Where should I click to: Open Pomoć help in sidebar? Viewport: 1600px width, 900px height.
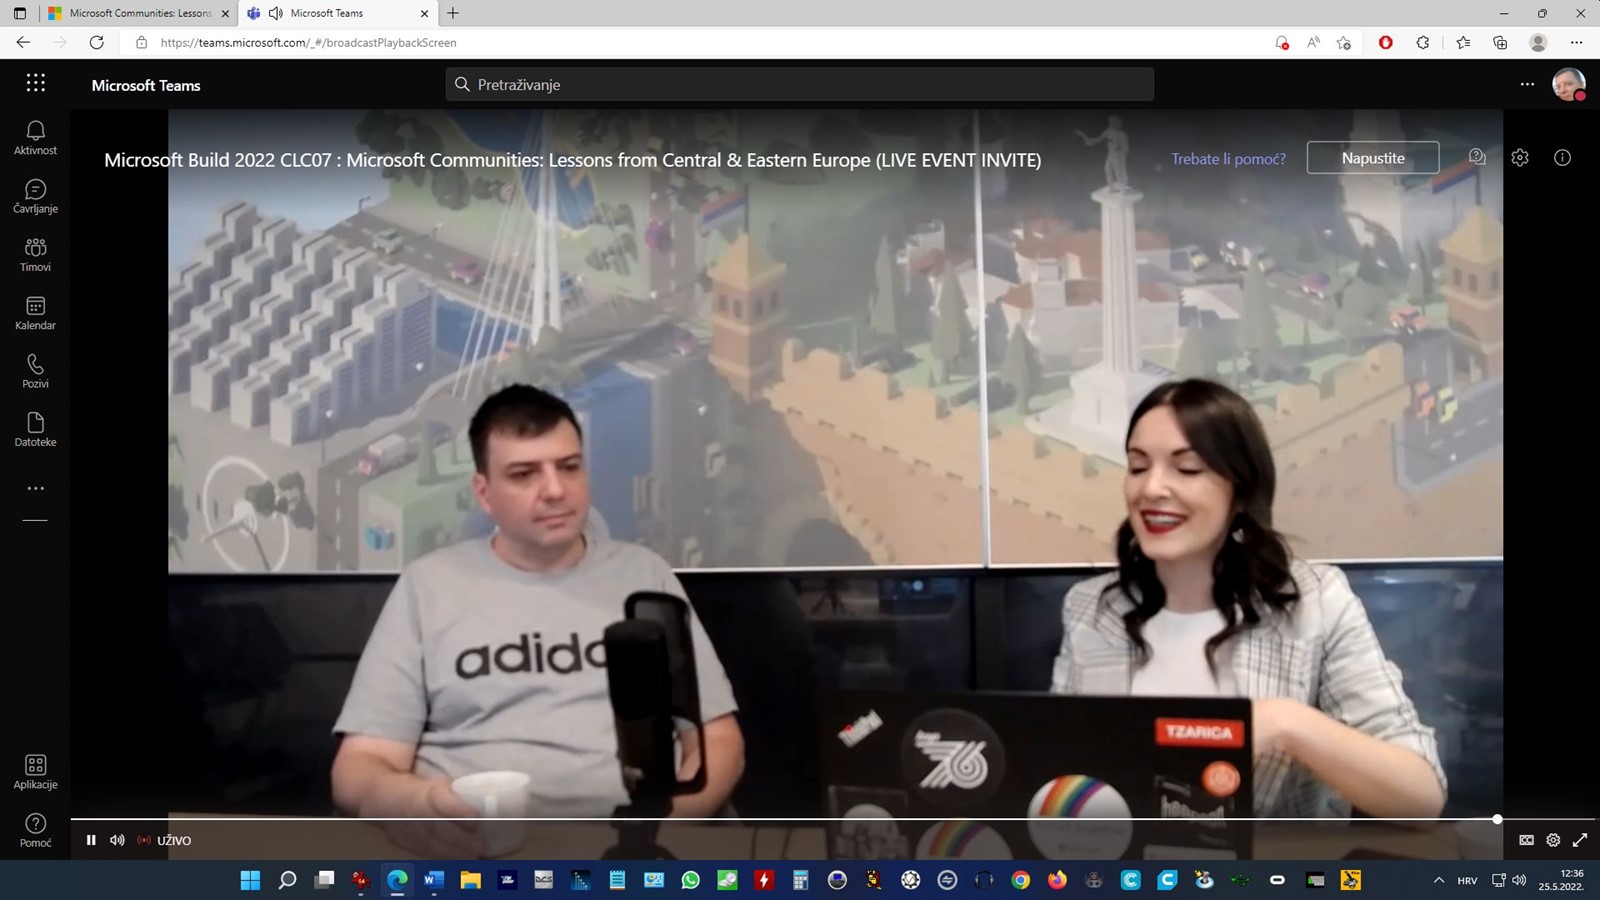pyautogui.click(x=35, y=831)
